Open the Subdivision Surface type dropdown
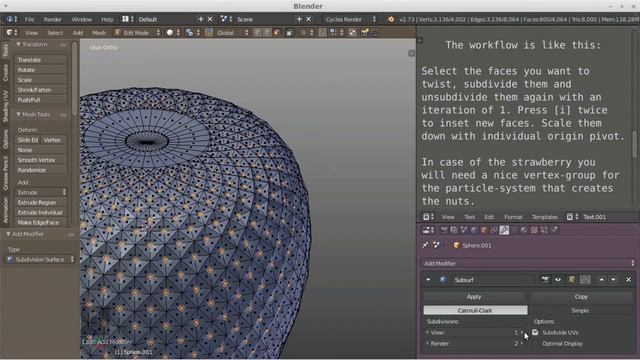 pyautogui.click(x=41, y=260)
